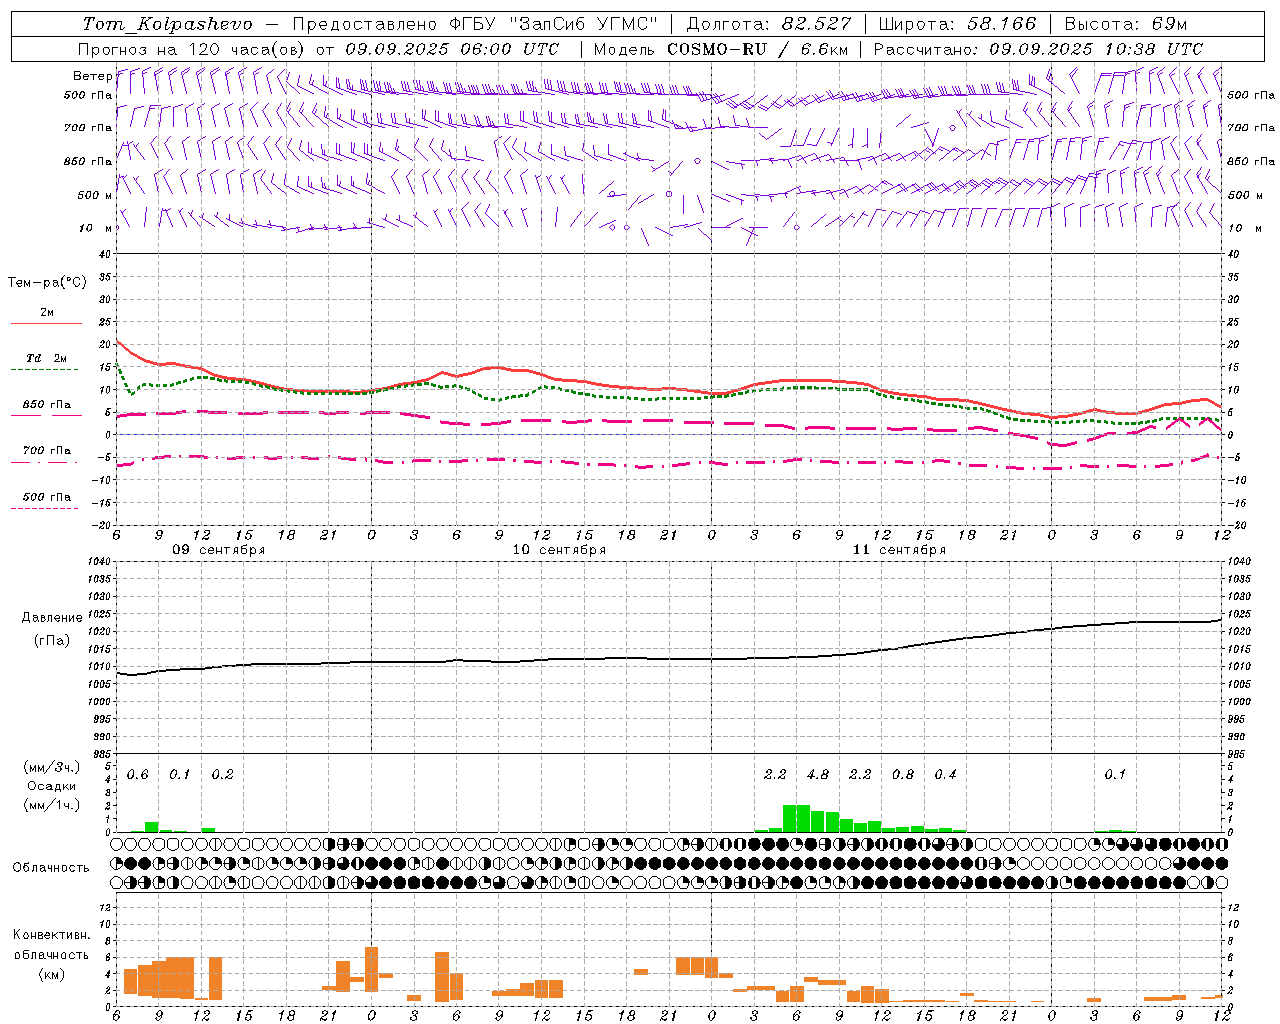The image size is (1280, 1024).
Task: Click the 10 сентября date label
Action: click(559, 550)
